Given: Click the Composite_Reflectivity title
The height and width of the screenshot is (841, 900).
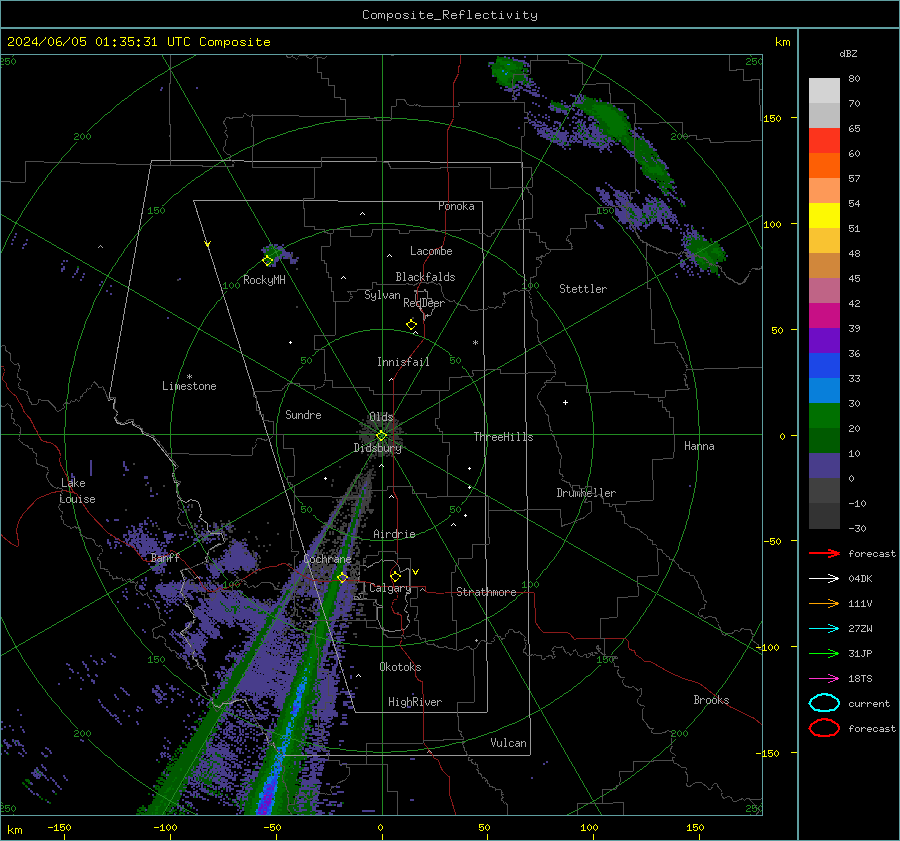Looking at the screenshot, I should [x=449, y=15].
